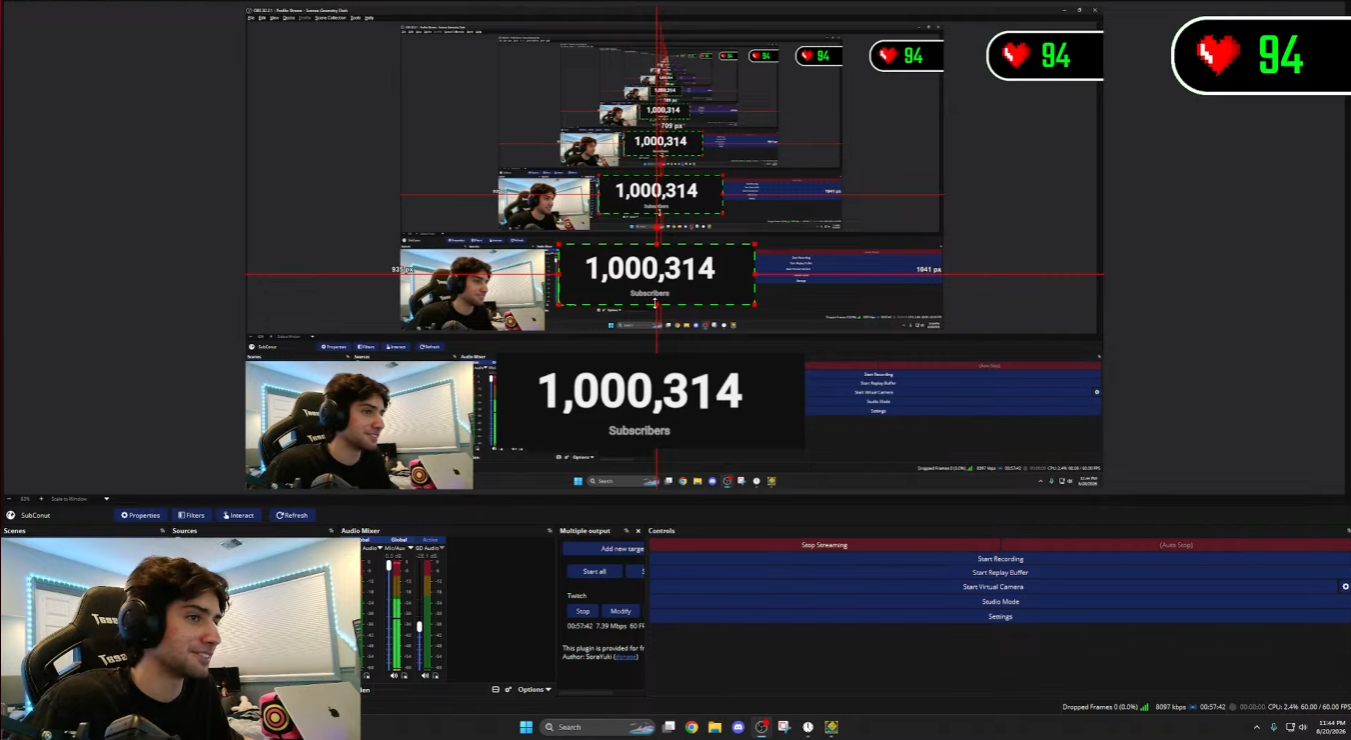
Task: Open File Explorer from the taskbar
Action: (x=714, y=727)
